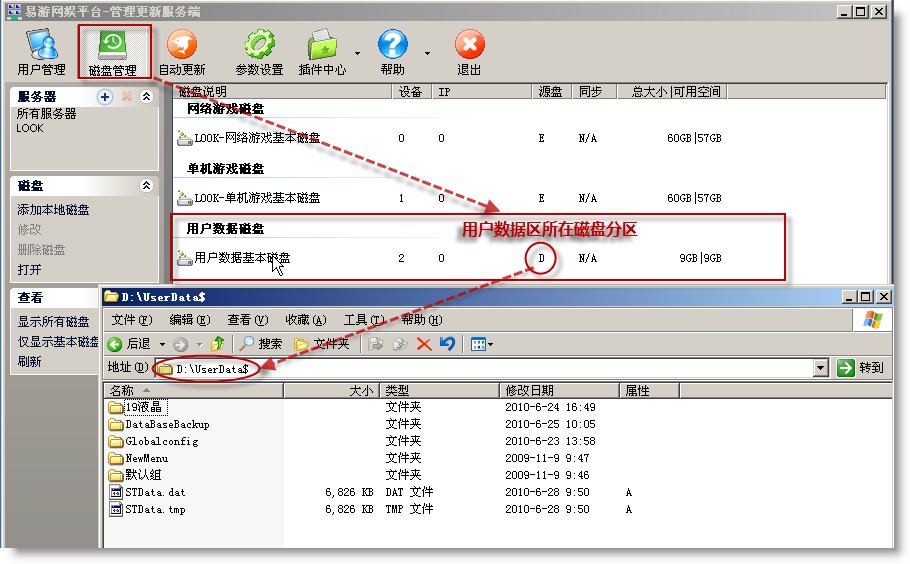The height and width of the screenshot is (564, 910).
Task: Toggle 文件夹 folders pane button
Action: 322,344
